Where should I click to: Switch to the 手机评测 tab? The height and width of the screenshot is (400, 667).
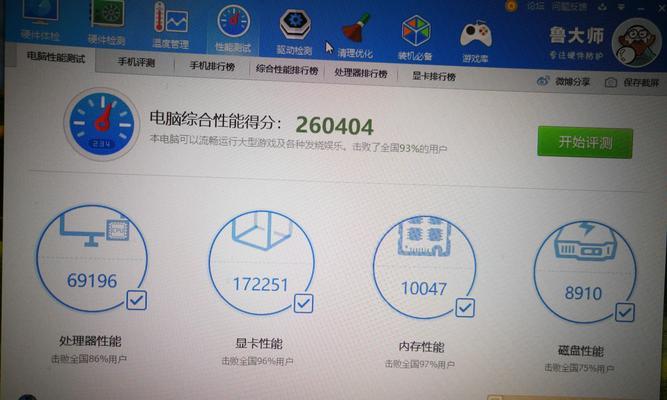point(136,62)
